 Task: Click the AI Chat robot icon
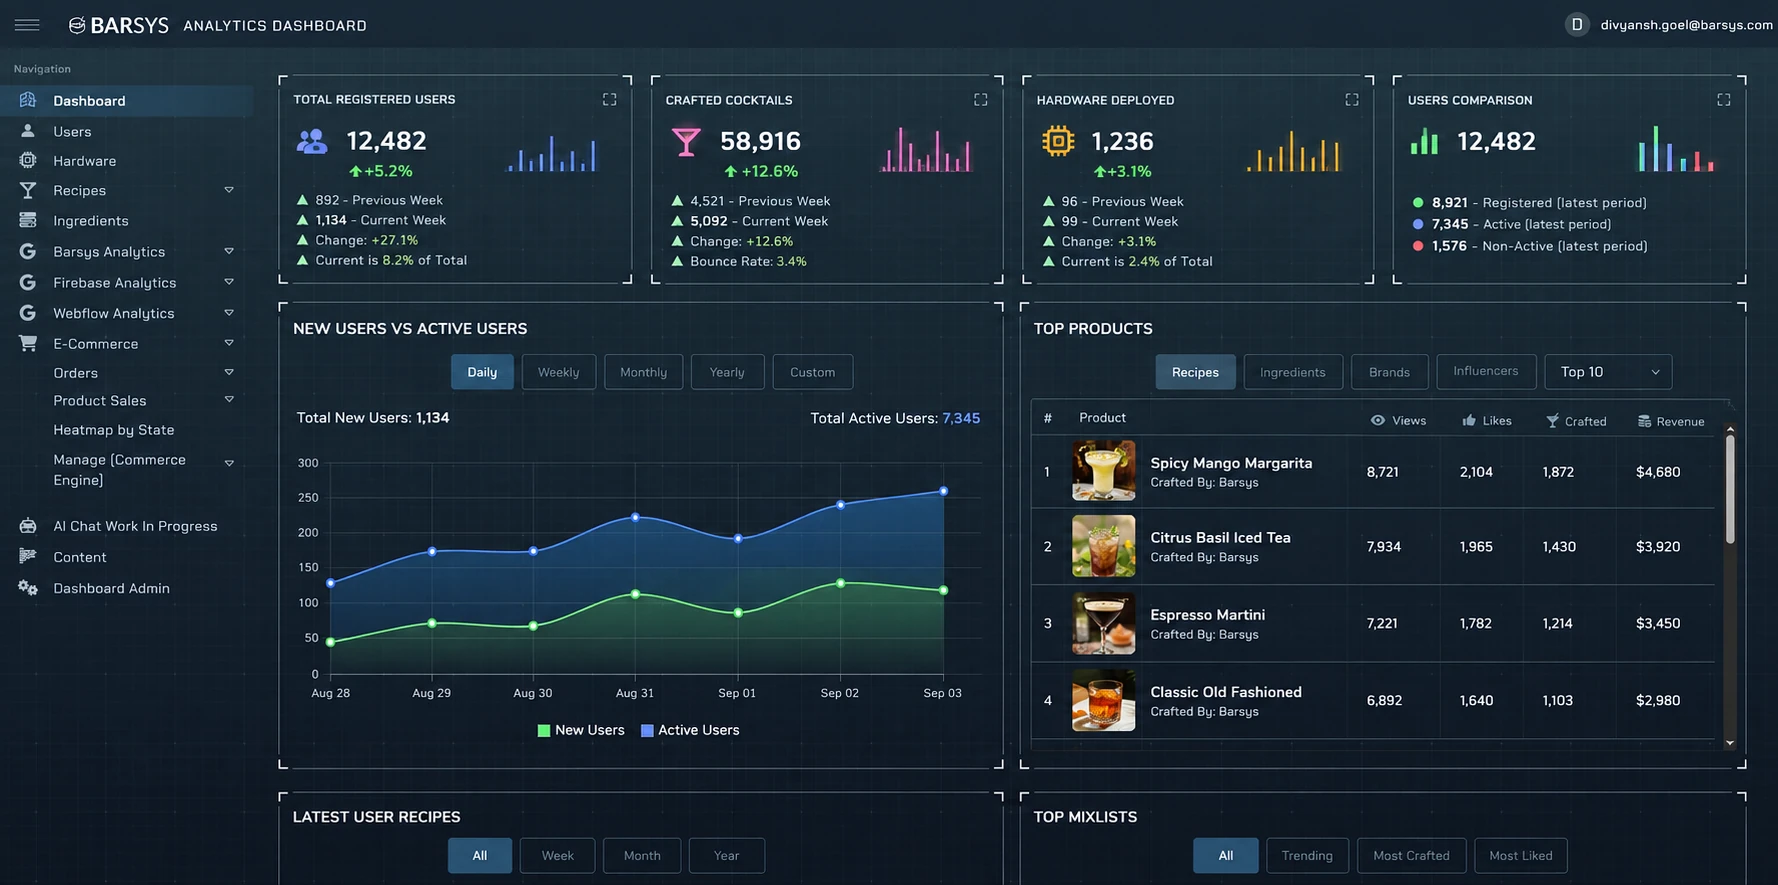[x=28, y=526]
